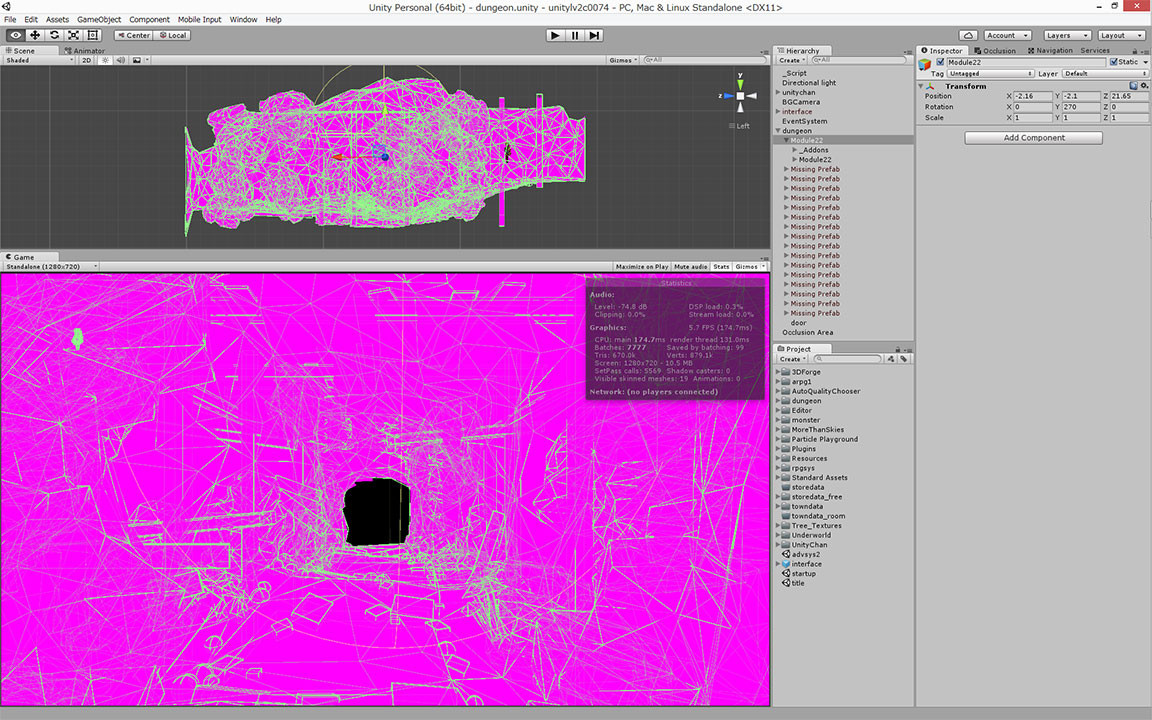
Task: Select the Scale tool
Action: click(73, 35)
